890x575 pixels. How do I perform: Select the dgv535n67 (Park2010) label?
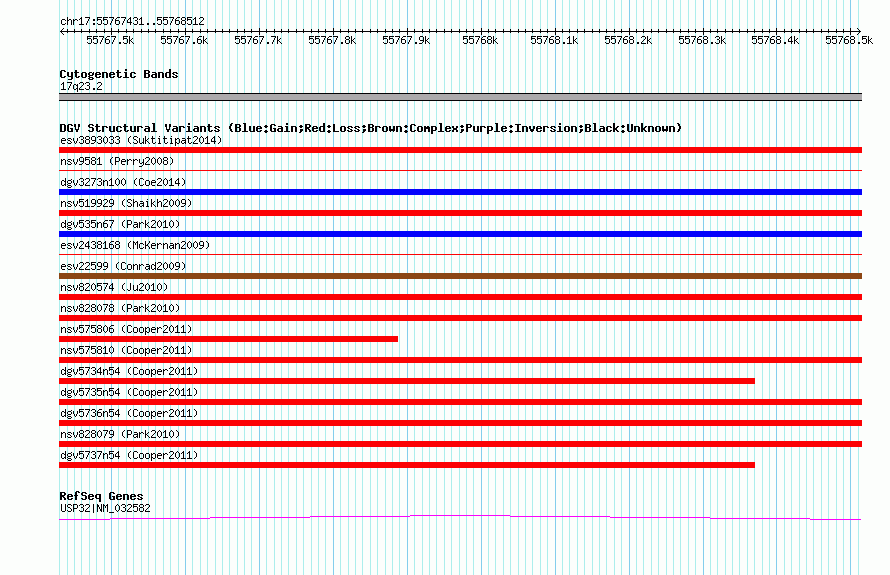120,224
